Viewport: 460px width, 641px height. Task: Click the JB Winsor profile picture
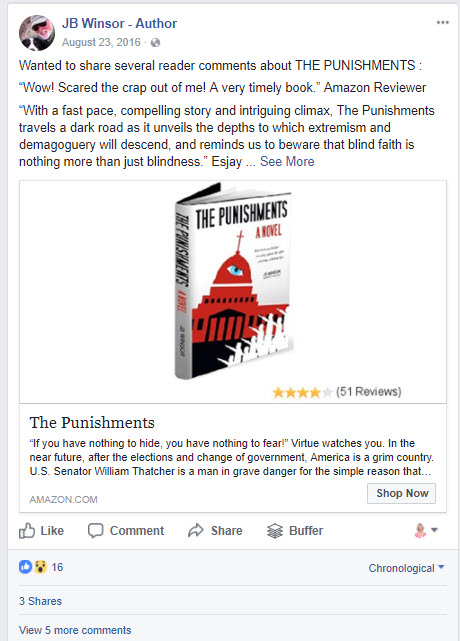click(x=37, y=33)
